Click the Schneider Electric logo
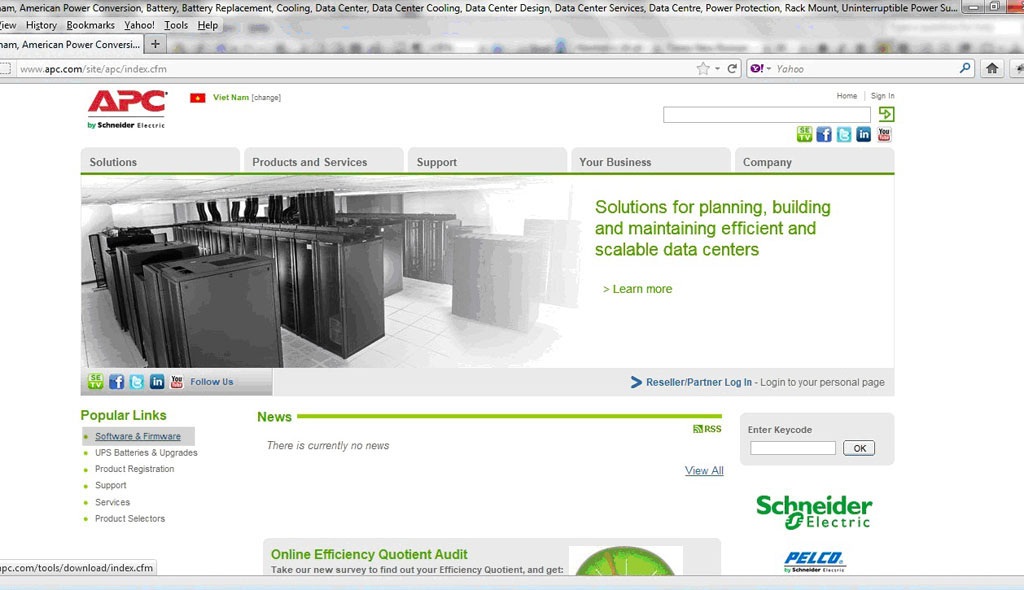This screenshot has width=1024, height=590. (814, 512)
